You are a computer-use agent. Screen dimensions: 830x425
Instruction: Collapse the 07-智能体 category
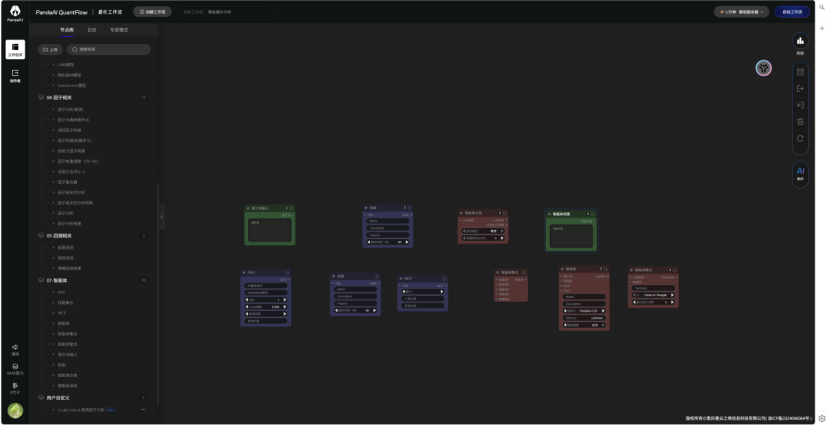[41, 280]
